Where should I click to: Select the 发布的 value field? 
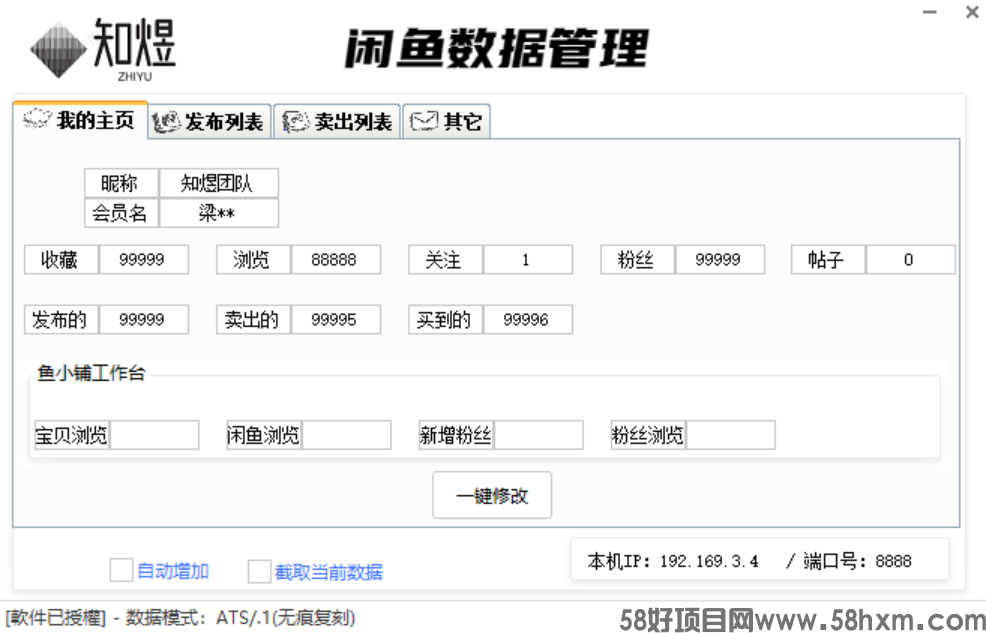pyautogui.click(x=144, y=319)
